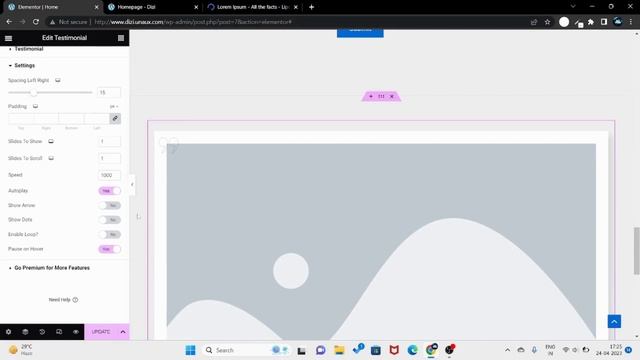Click the UPDATE button

[101, 332]
